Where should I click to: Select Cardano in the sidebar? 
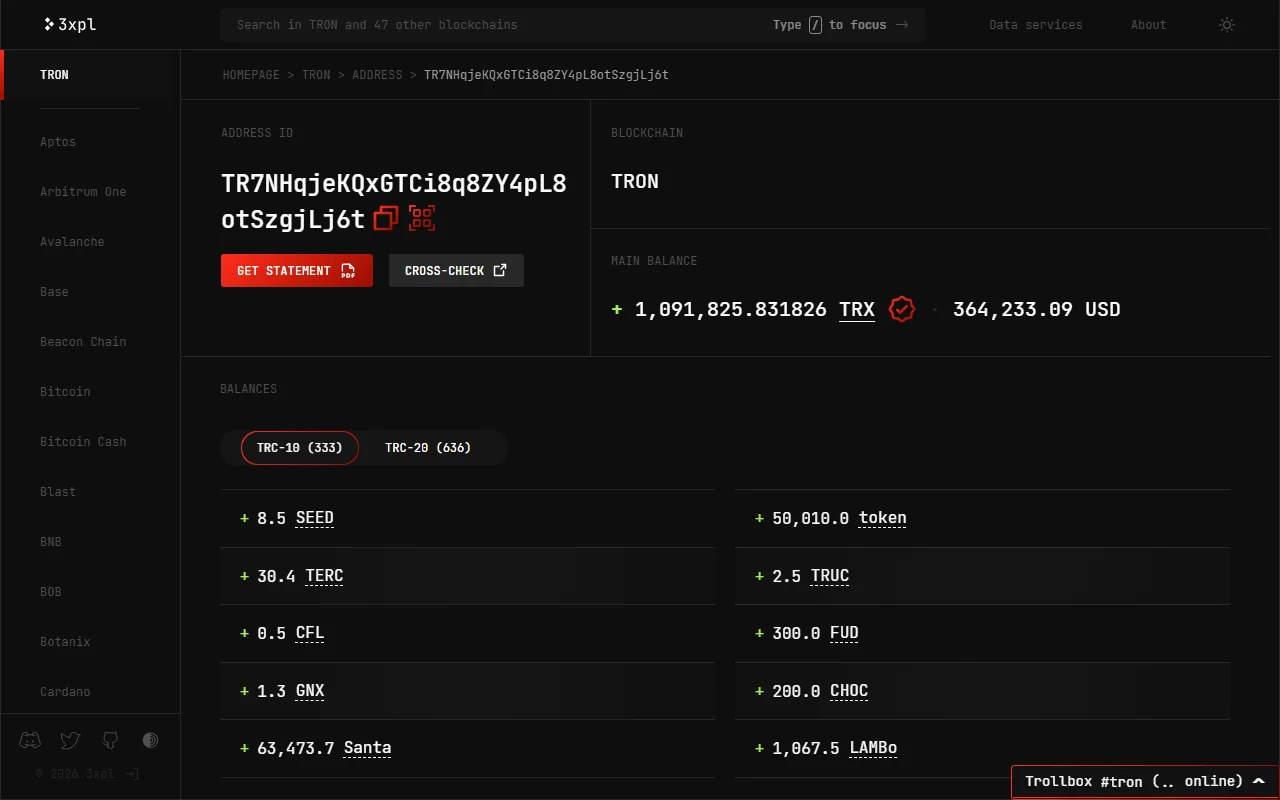65,692
